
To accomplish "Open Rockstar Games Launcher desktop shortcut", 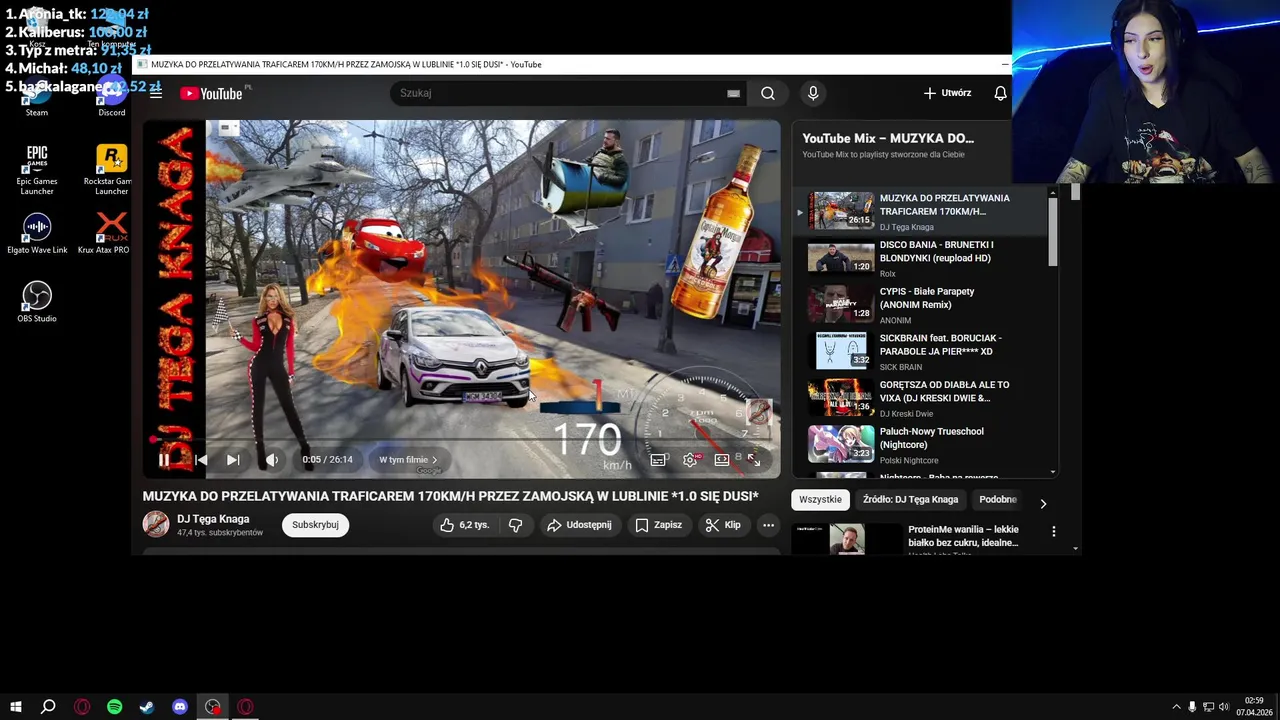I will pyautogui.click(x=111, y=170).
